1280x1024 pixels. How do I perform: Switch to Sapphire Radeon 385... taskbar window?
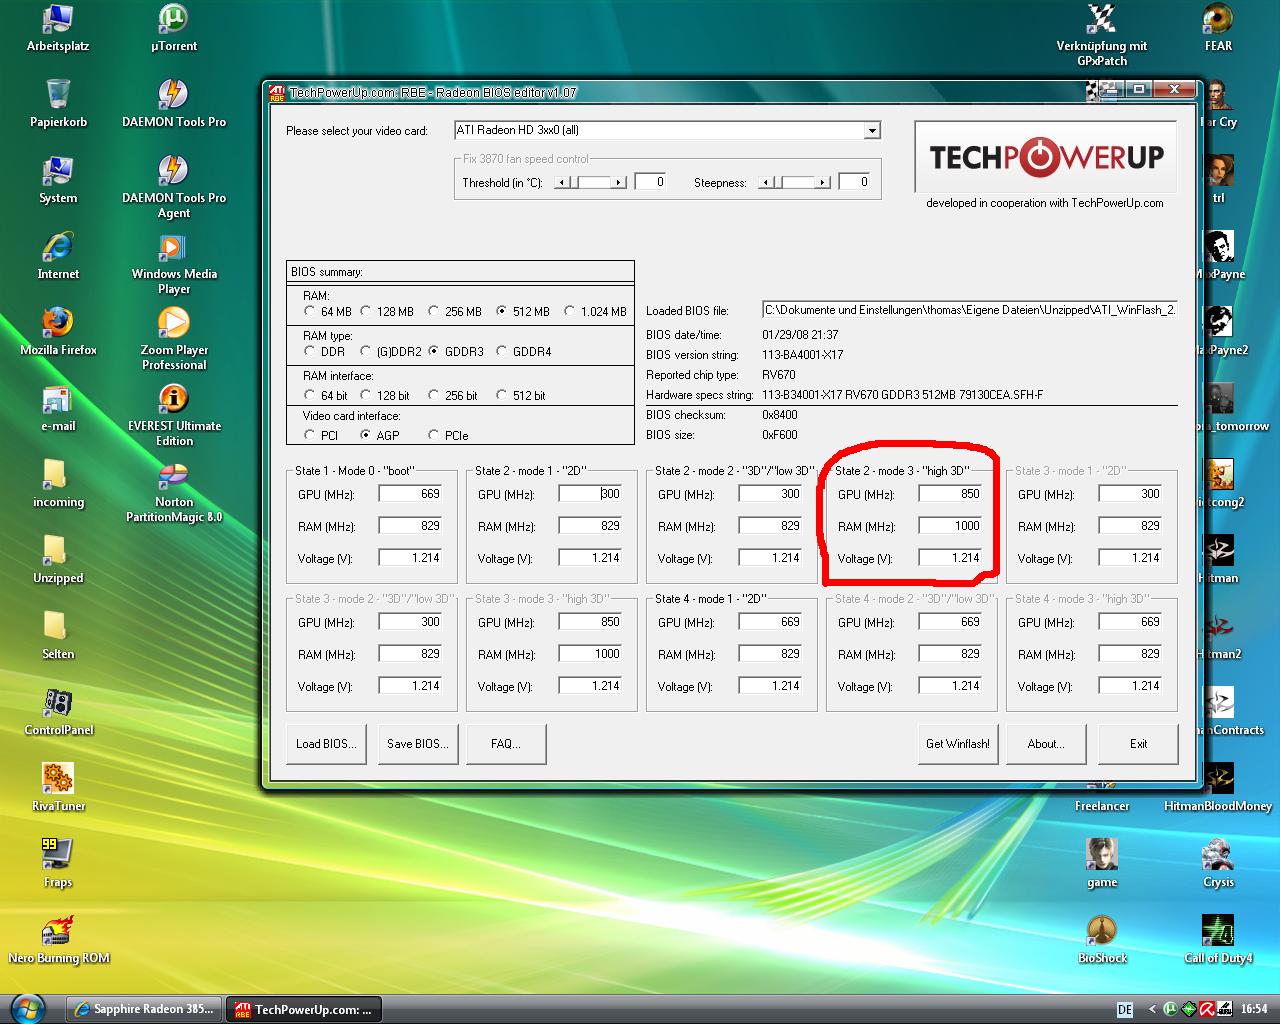[x=144, y=1009]
